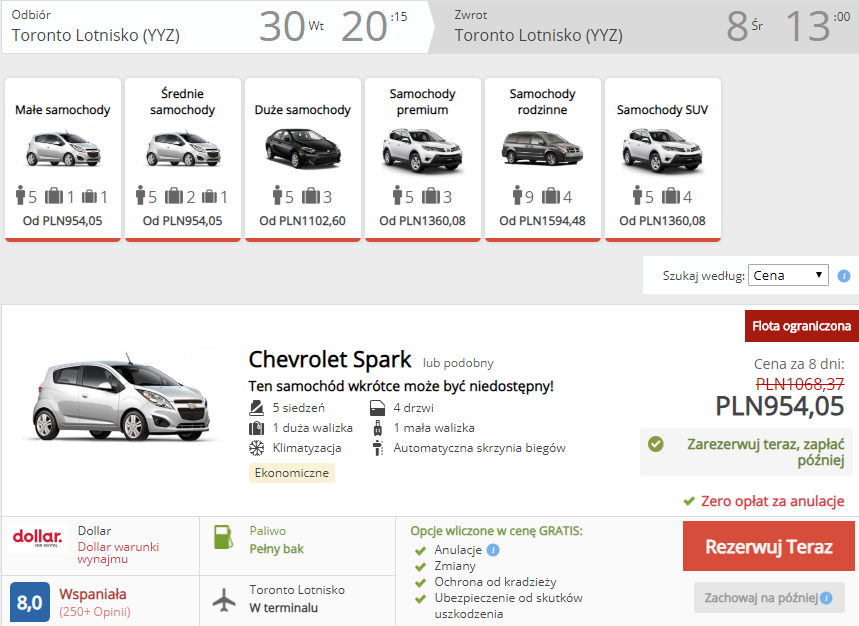Click the white SUV in Samochody premium
Viewport: 859px width, 626px height.
click(422, 149)
